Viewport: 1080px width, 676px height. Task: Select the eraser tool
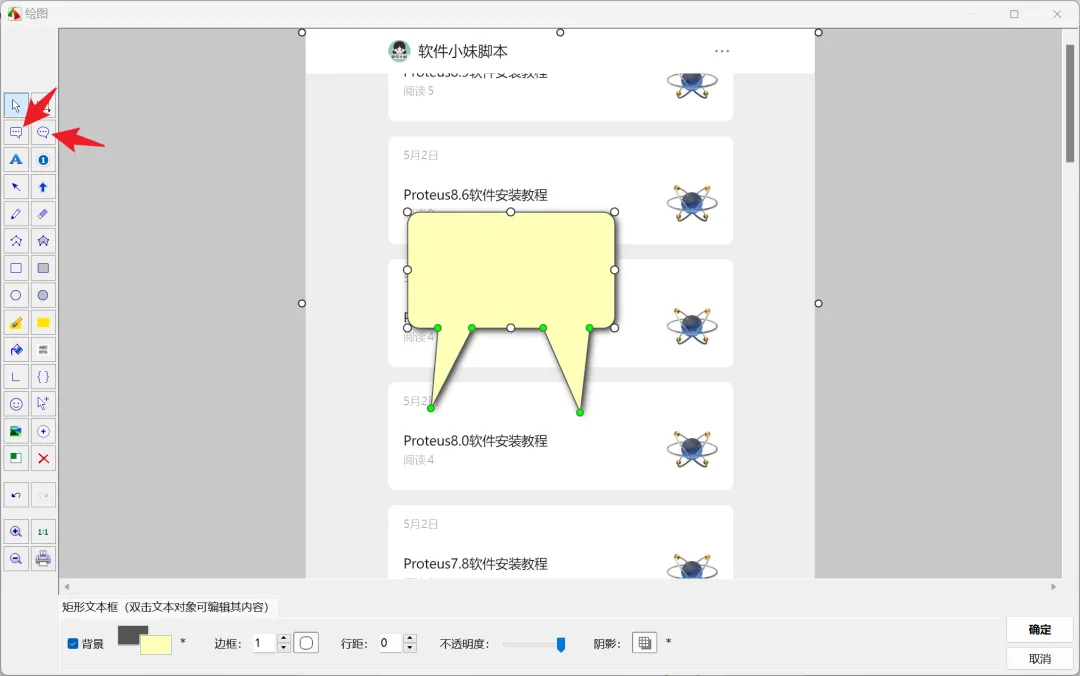click(x=43, y=214)
